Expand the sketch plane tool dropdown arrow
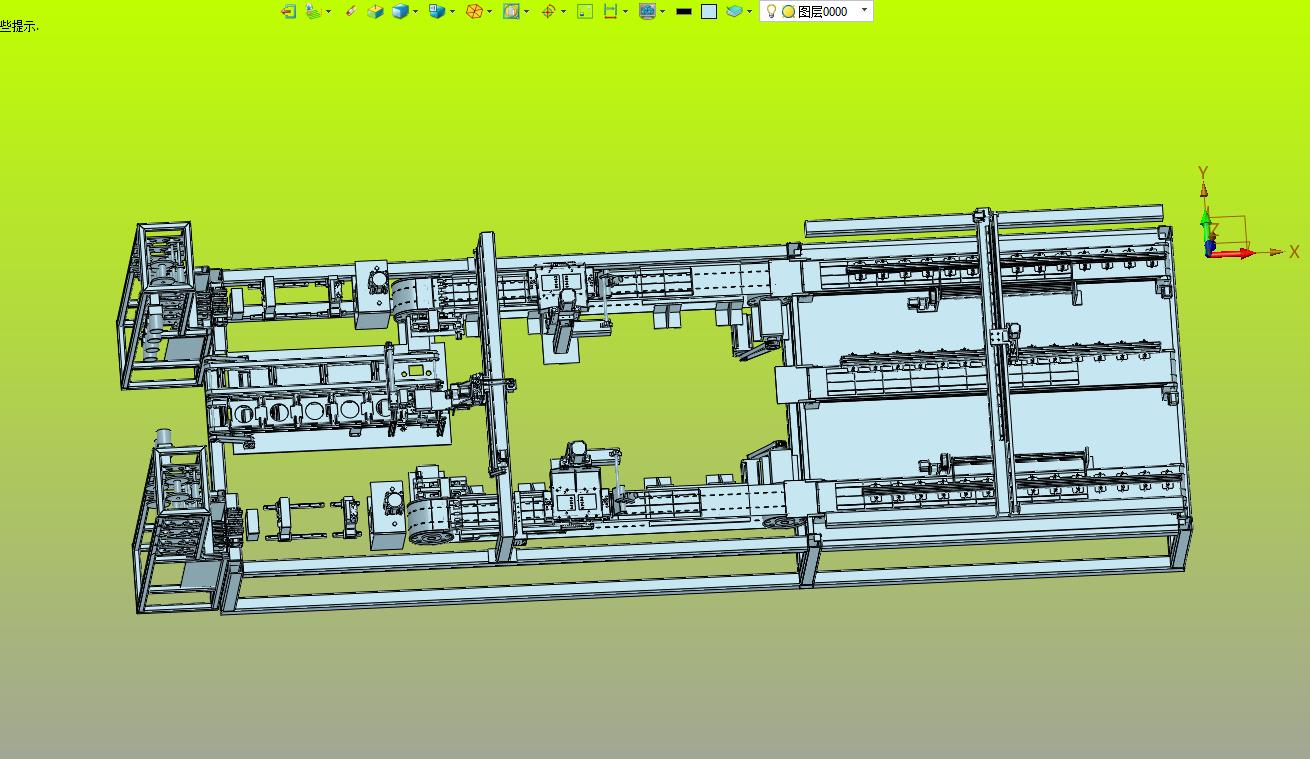This screenshot has height=759, width=1310. coord(328,12)
